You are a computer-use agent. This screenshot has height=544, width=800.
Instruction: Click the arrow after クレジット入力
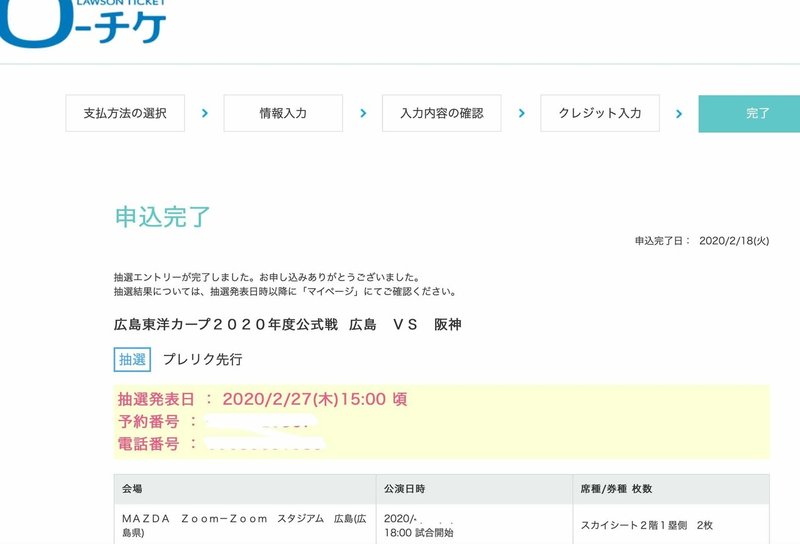click(679, 114)
